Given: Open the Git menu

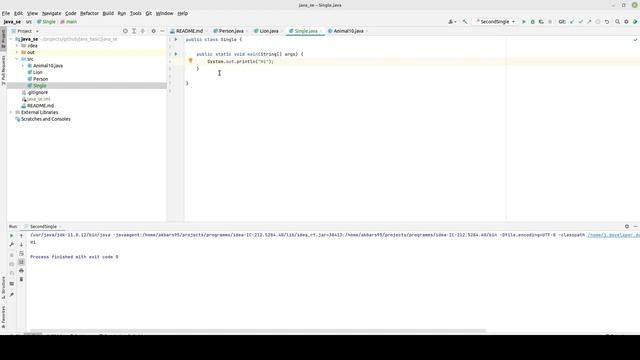Looking at the screenshot, I should tap(149, 13).
